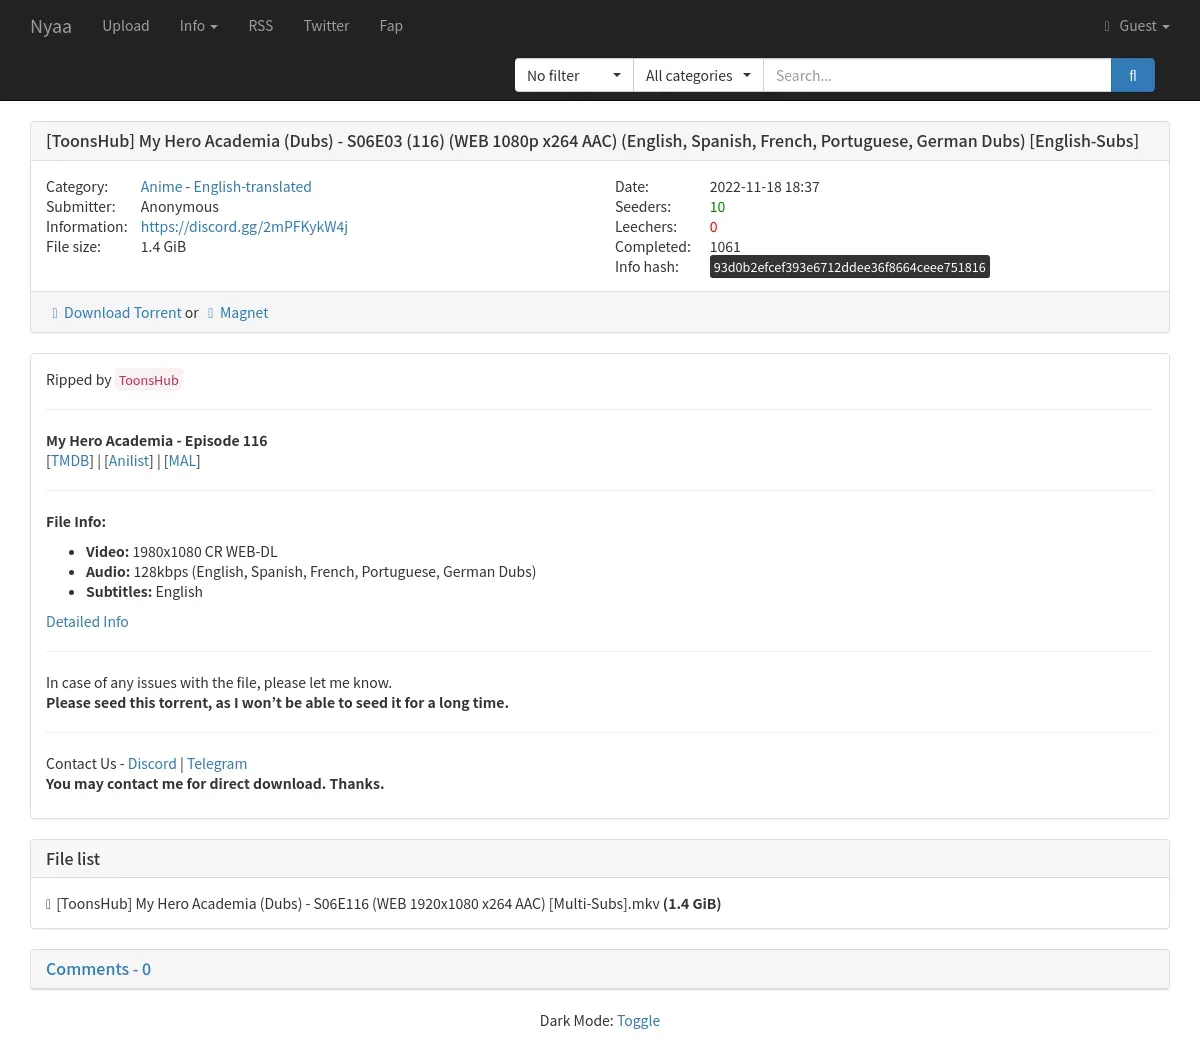Toggle dark mode at page bottom
The height and width of the screenshot is (1040, 1200).
point(638,1020)
